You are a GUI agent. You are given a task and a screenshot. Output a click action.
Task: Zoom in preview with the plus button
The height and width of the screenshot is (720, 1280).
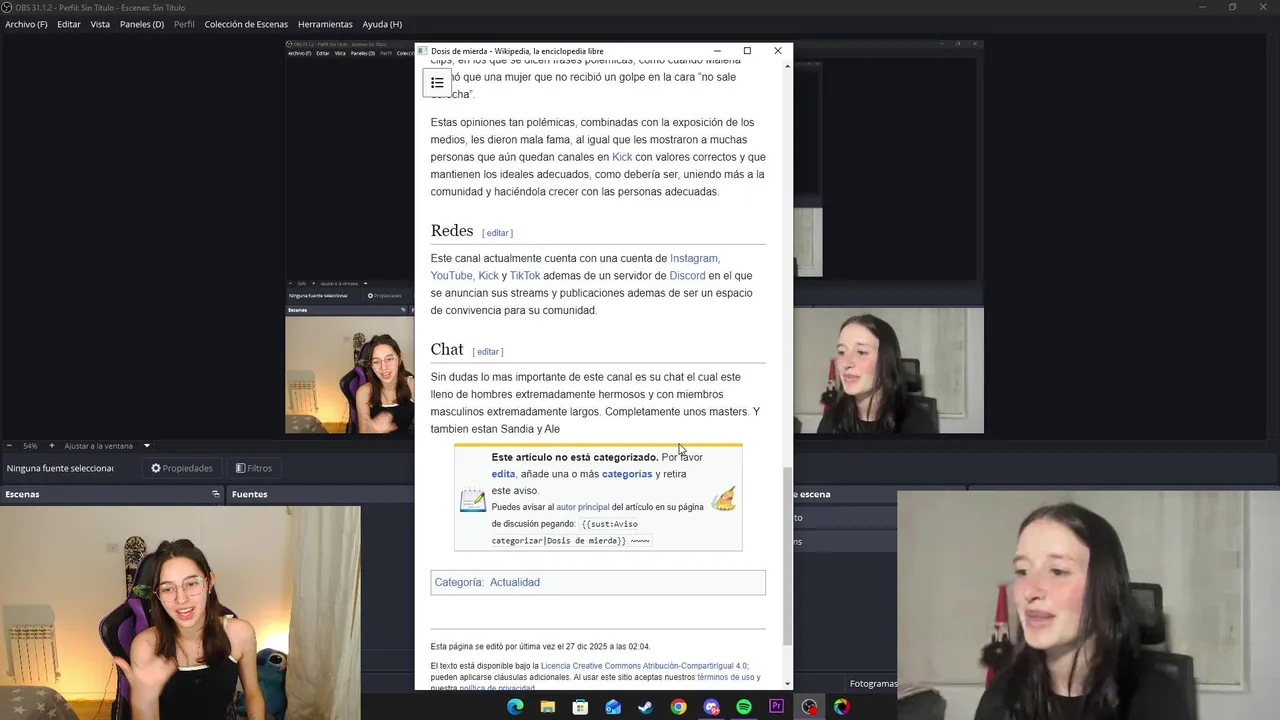[x=52, y=446]
